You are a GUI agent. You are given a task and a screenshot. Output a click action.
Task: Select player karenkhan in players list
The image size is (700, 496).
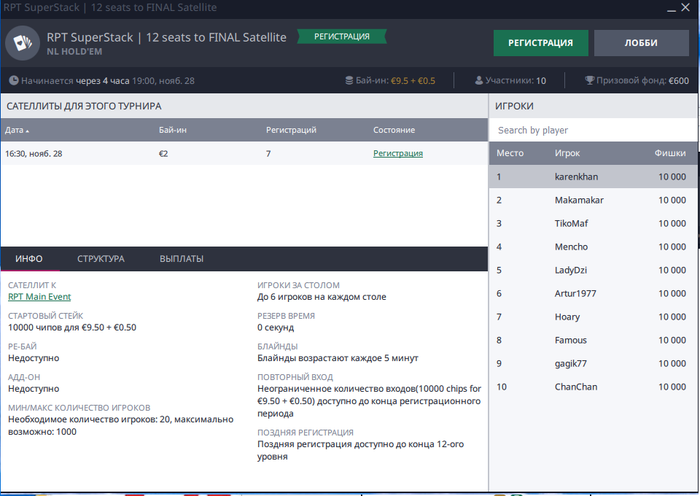[x=593, y=177]
